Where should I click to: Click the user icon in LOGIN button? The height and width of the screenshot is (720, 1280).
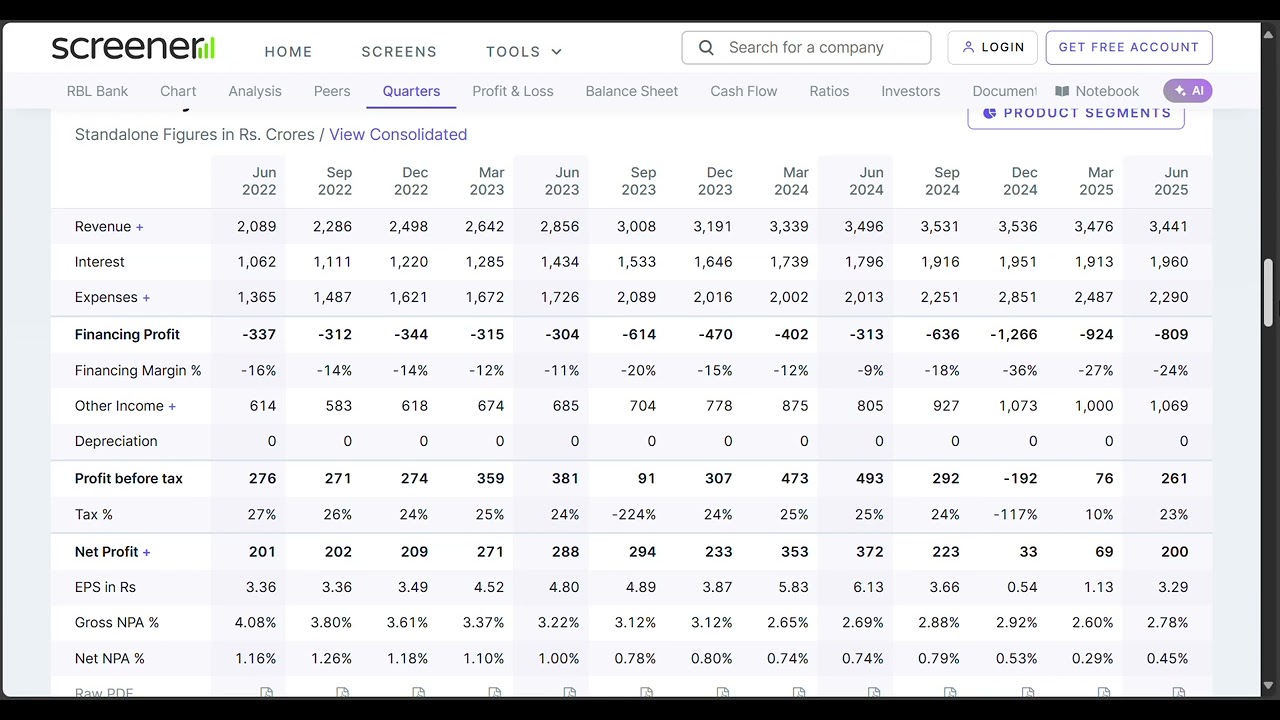pos(968,47)
